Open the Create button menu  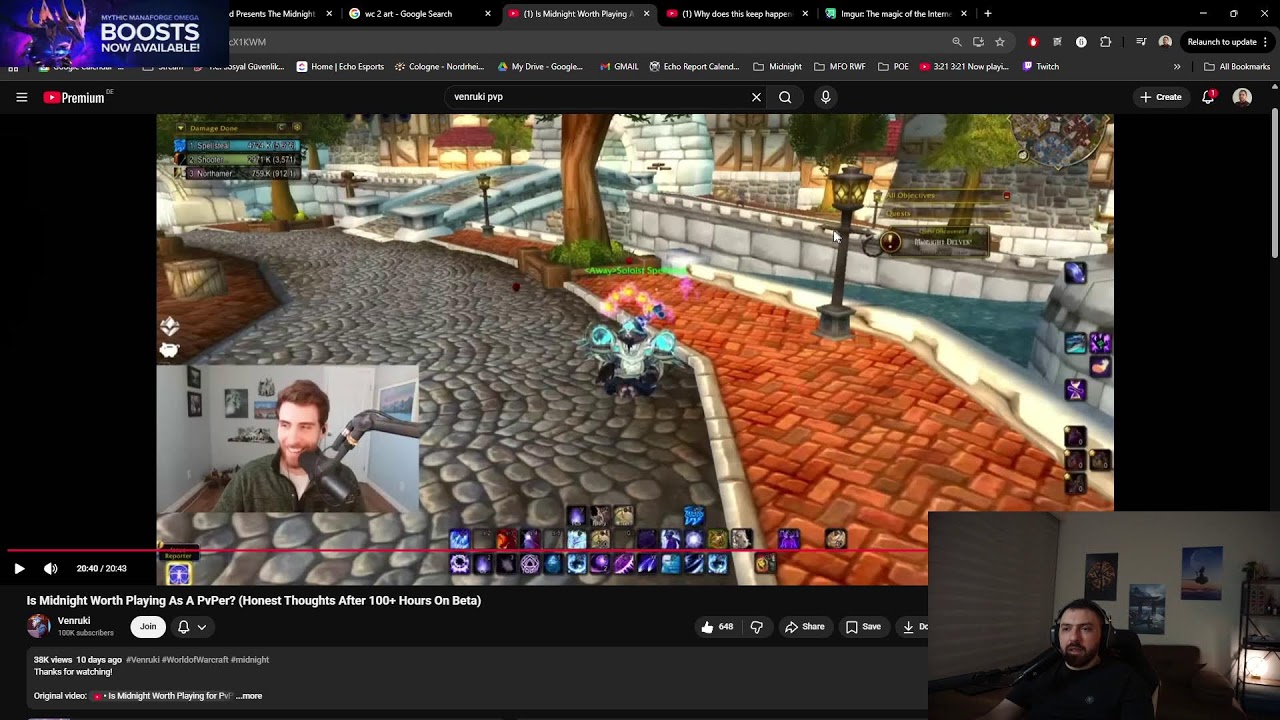pos(1160,97)
